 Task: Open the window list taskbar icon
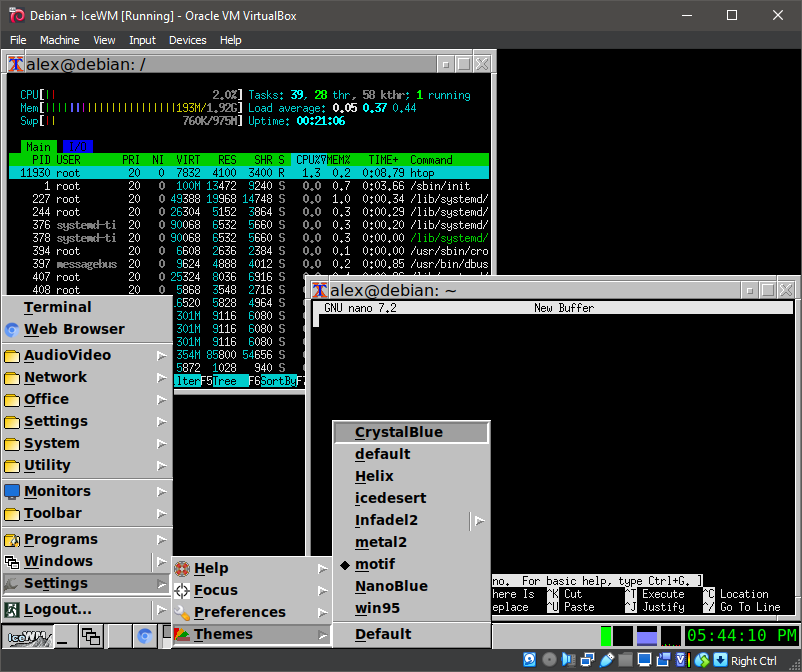tap(91, 636)
